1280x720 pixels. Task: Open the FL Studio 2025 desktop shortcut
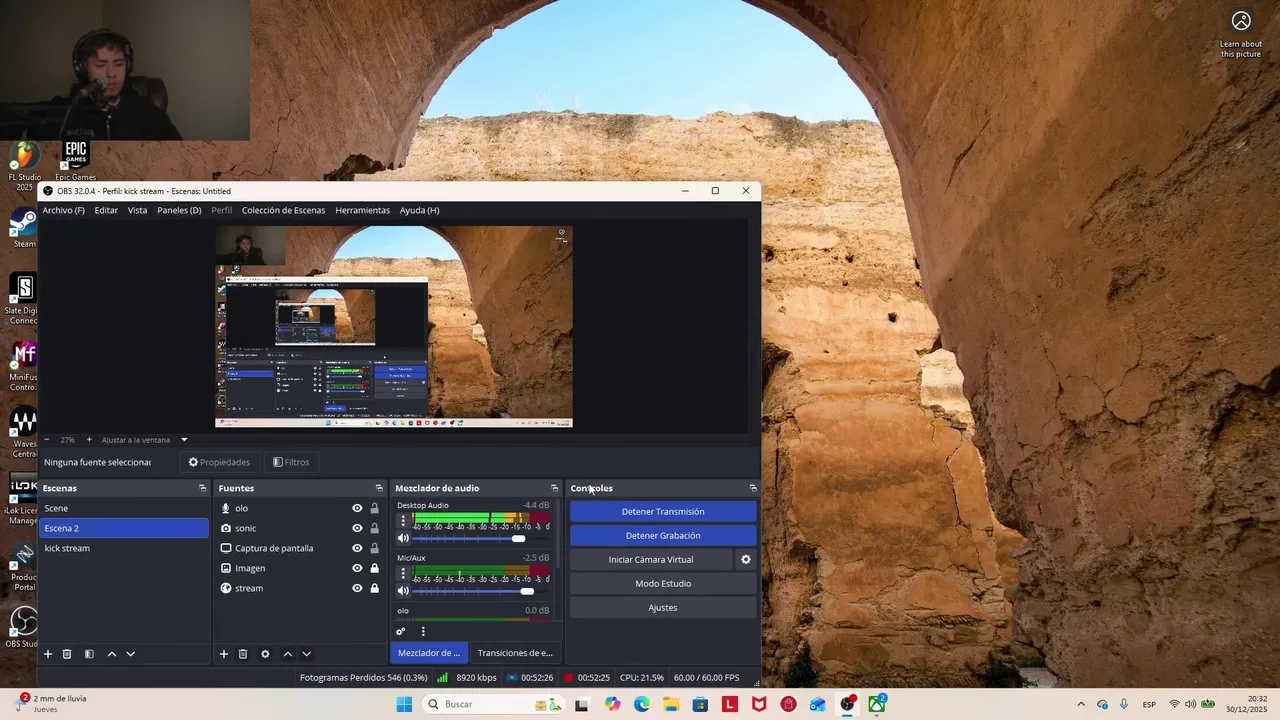tap(24, 166)
